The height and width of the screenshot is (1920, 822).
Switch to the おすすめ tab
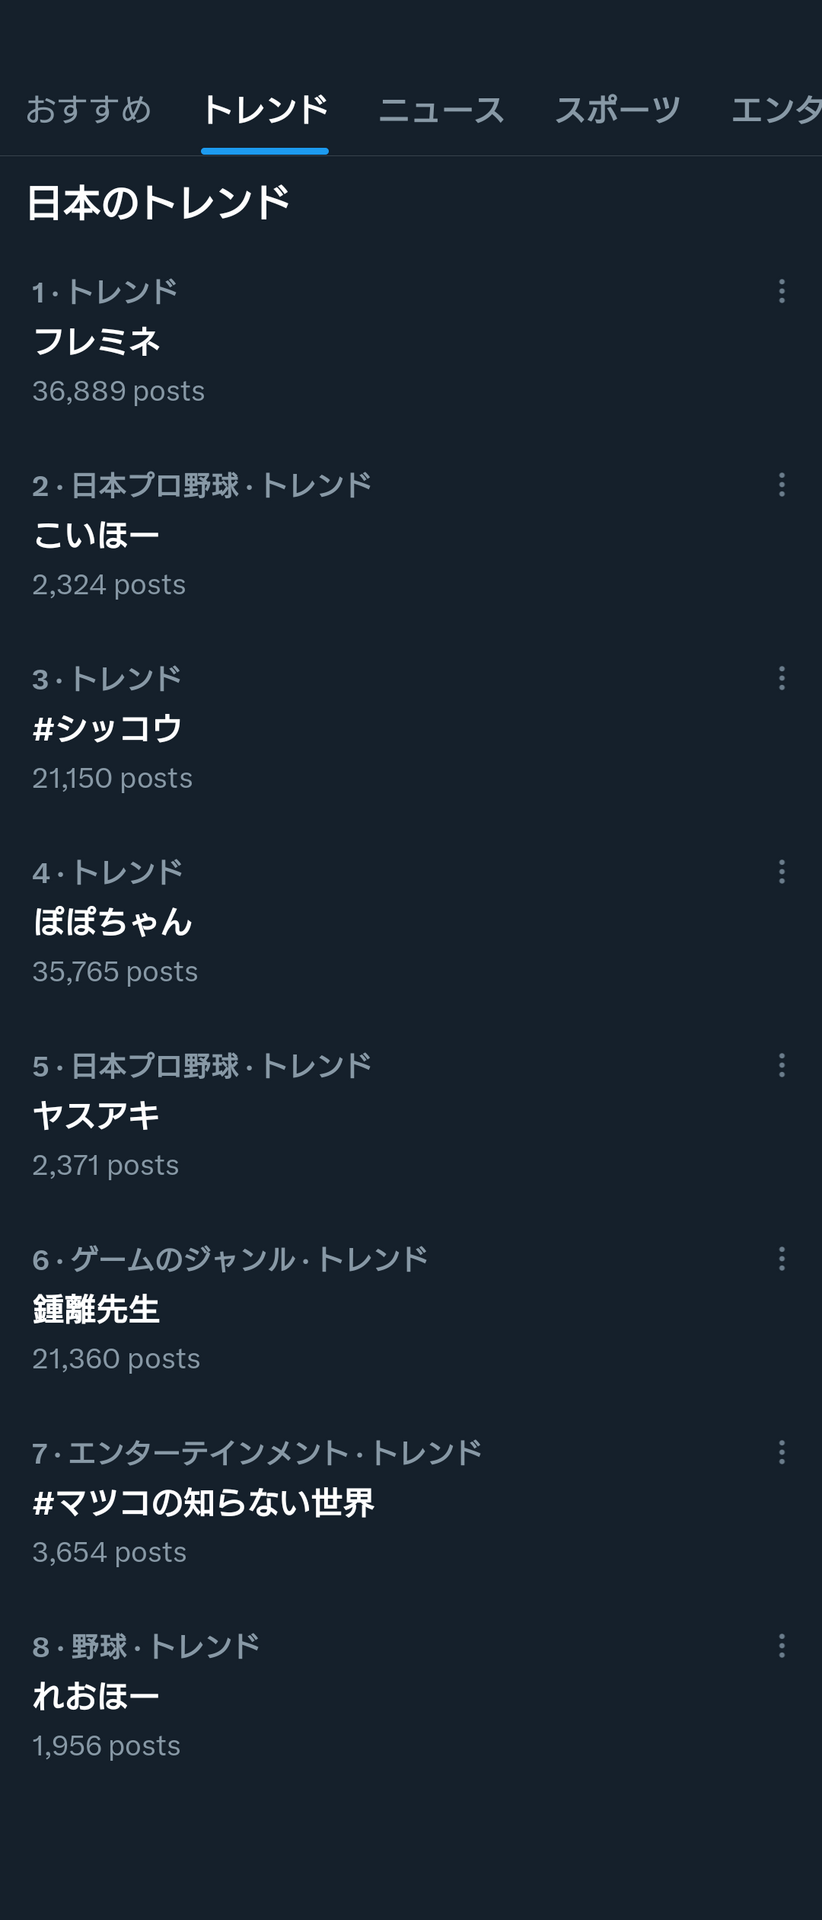coord(88,109)
